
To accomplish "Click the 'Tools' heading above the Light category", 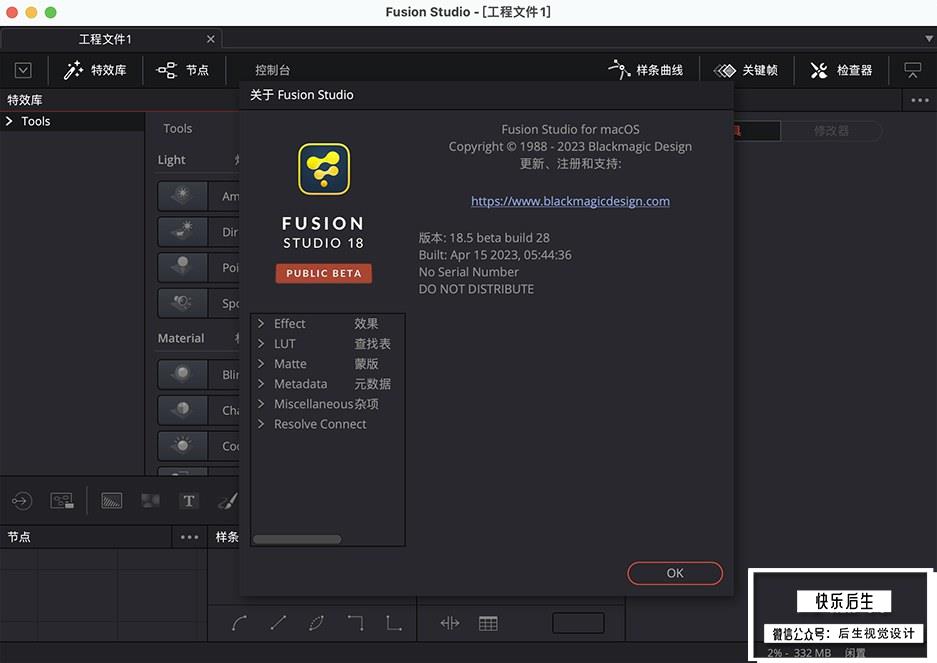I will pyautogui.click(x=177, y=129).
